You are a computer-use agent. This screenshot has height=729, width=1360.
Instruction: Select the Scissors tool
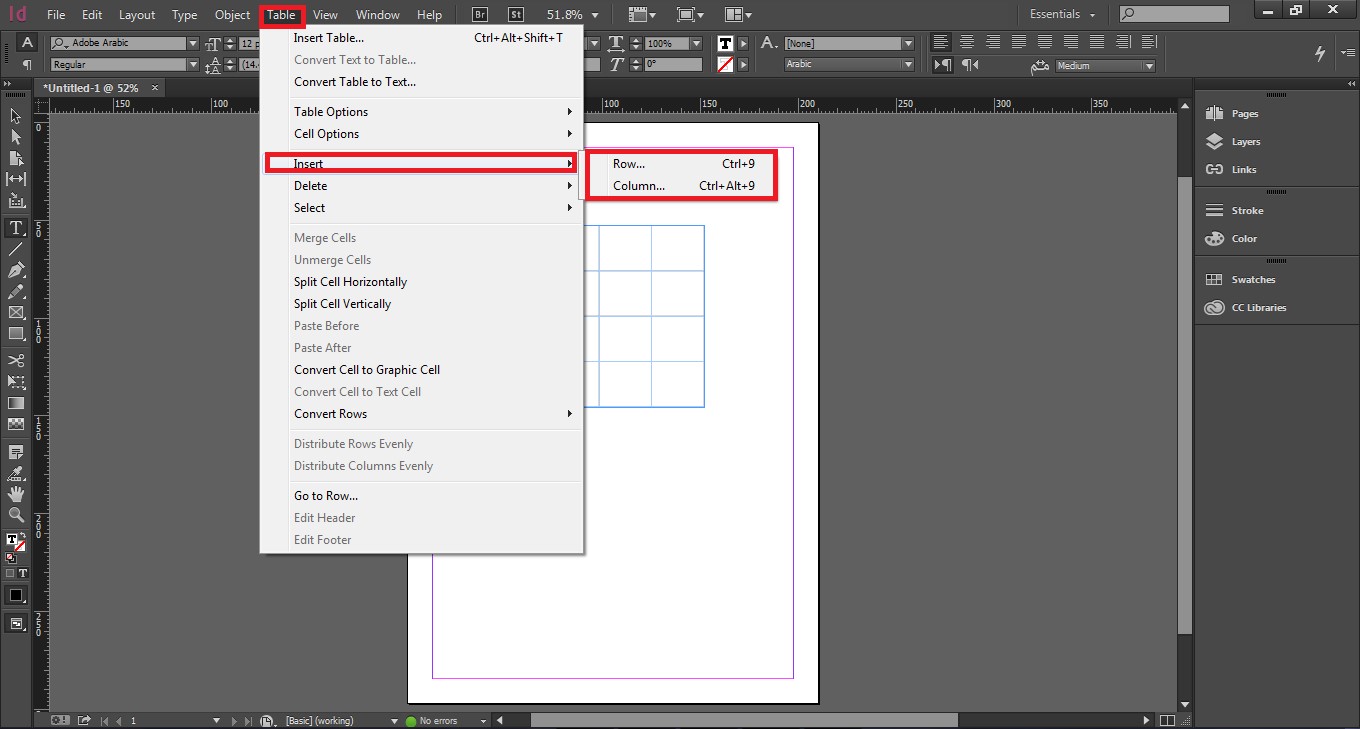[16, 360]
